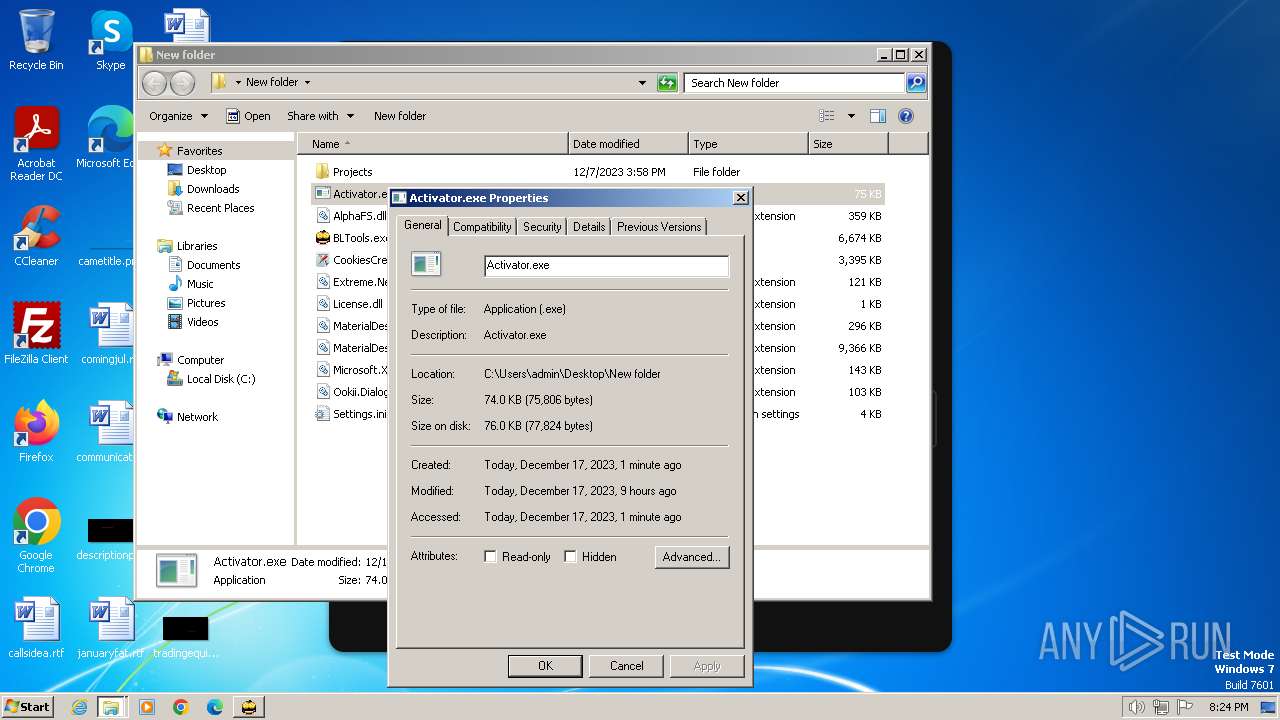Expand the address bar history dropdown arrow

pos(642,83)
